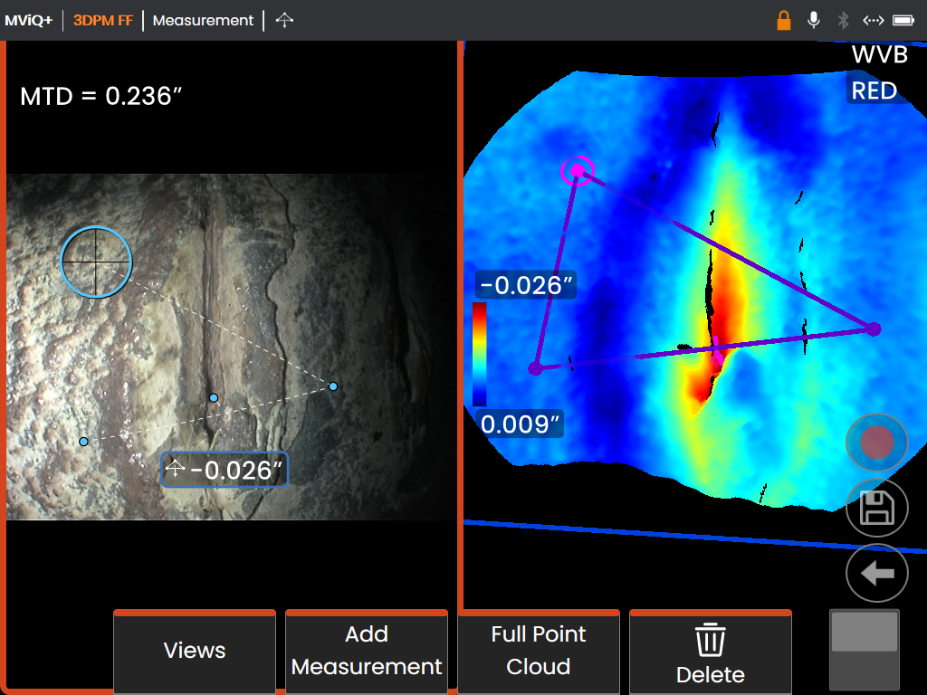The width and height of the screenshot is (927, 695).
Task: Delete the measurement with trash button
Action: point(711,651)
